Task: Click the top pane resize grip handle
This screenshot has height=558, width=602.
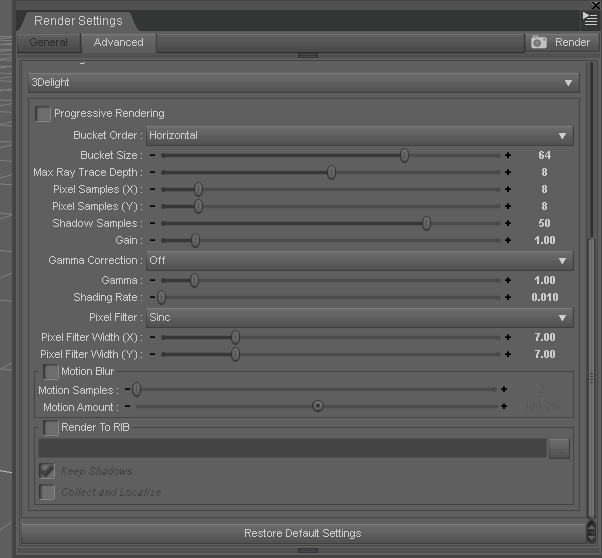Action: [308, 56]
